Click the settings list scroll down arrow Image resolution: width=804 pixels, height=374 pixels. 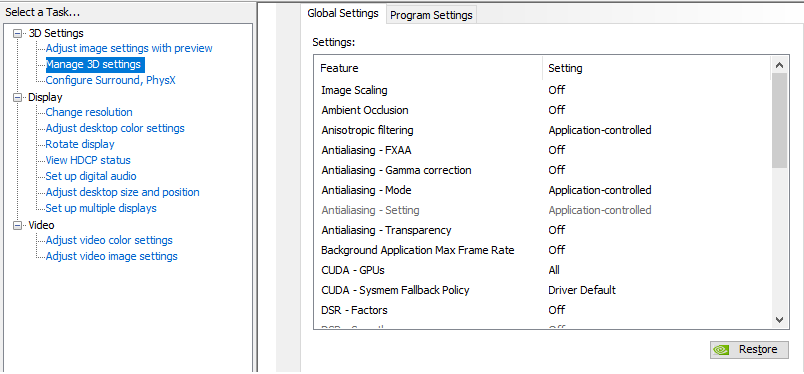tap(779, 319)
